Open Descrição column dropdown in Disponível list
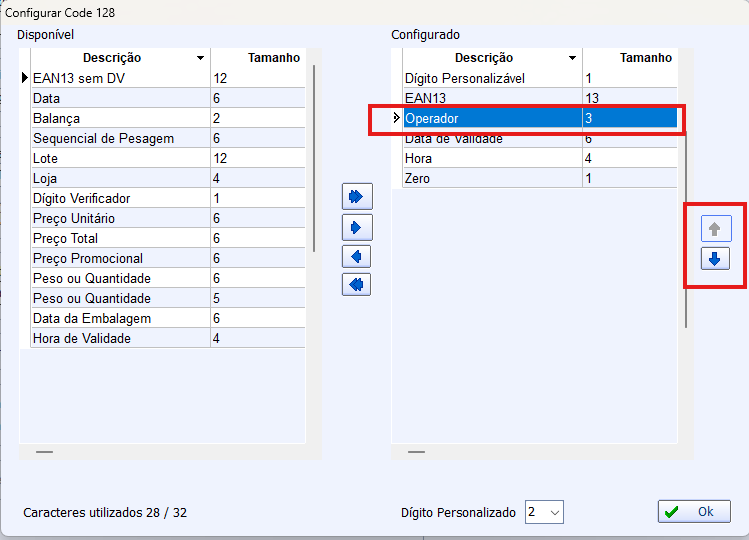 coord(201,59)
